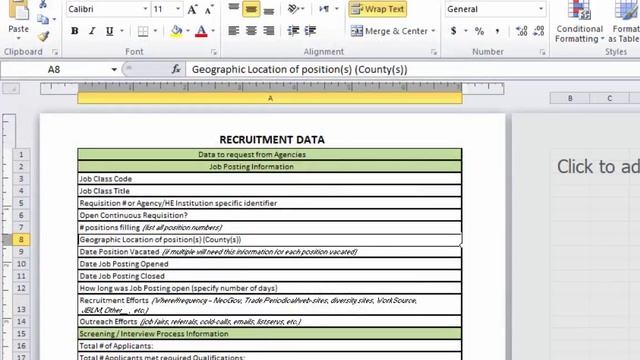This screenshot has width=640, height=360.
Task: Open Alignment group dialog launcher
Action: click(x=433, y=52)
